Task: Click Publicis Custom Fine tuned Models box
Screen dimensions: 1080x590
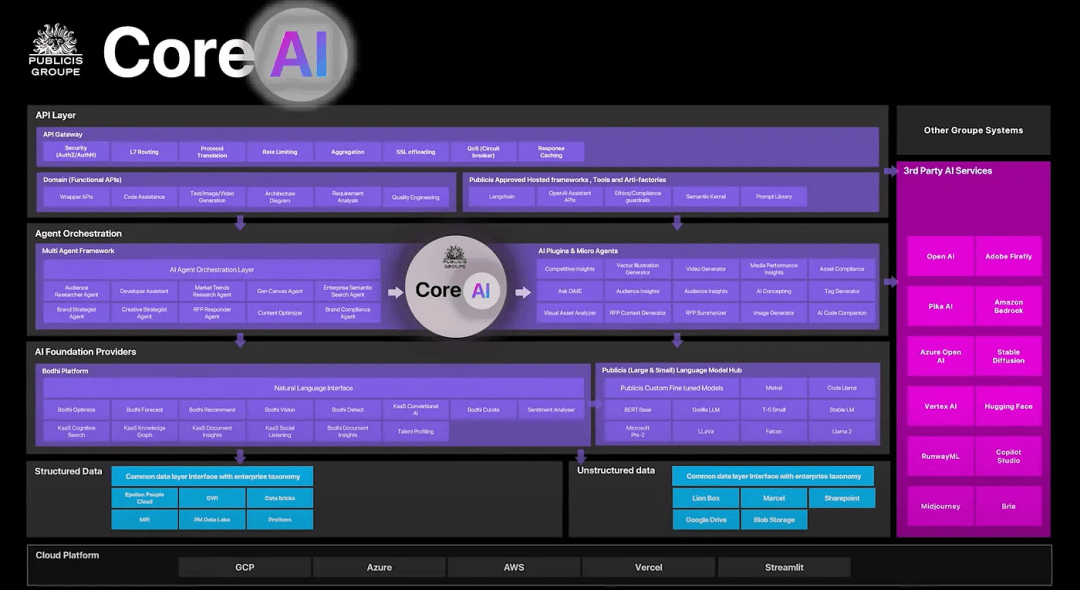Action: click(x=671, y=388)
